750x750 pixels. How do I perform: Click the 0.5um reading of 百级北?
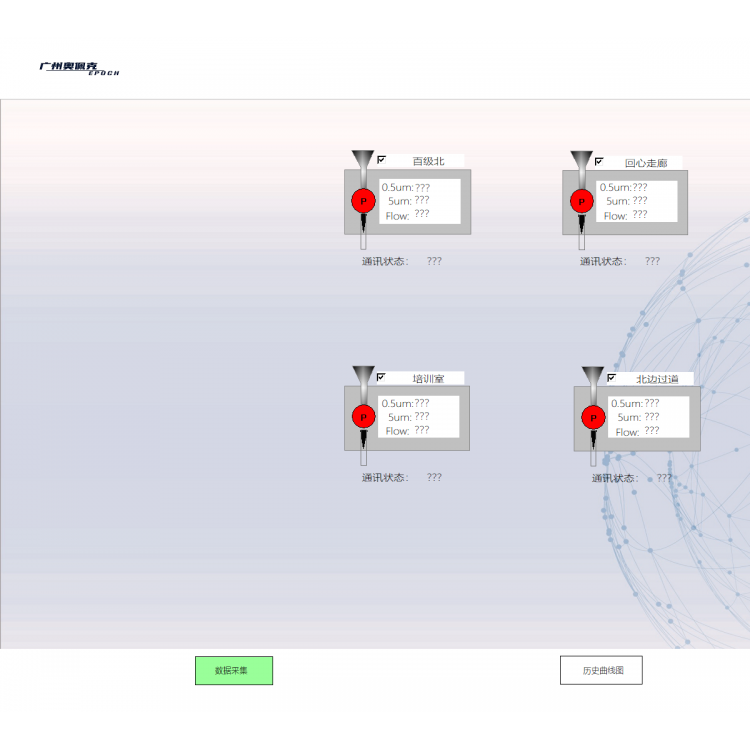(422, 187)
